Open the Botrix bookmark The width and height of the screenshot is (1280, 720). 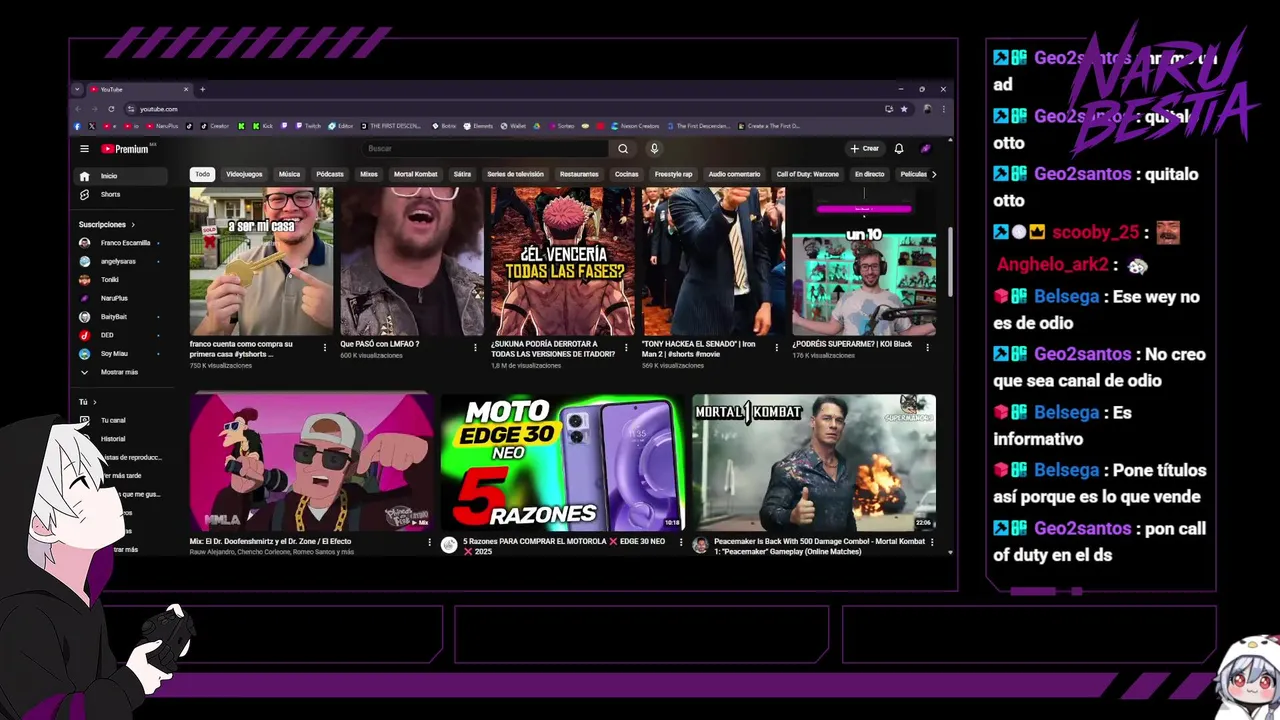coord(445,126)
